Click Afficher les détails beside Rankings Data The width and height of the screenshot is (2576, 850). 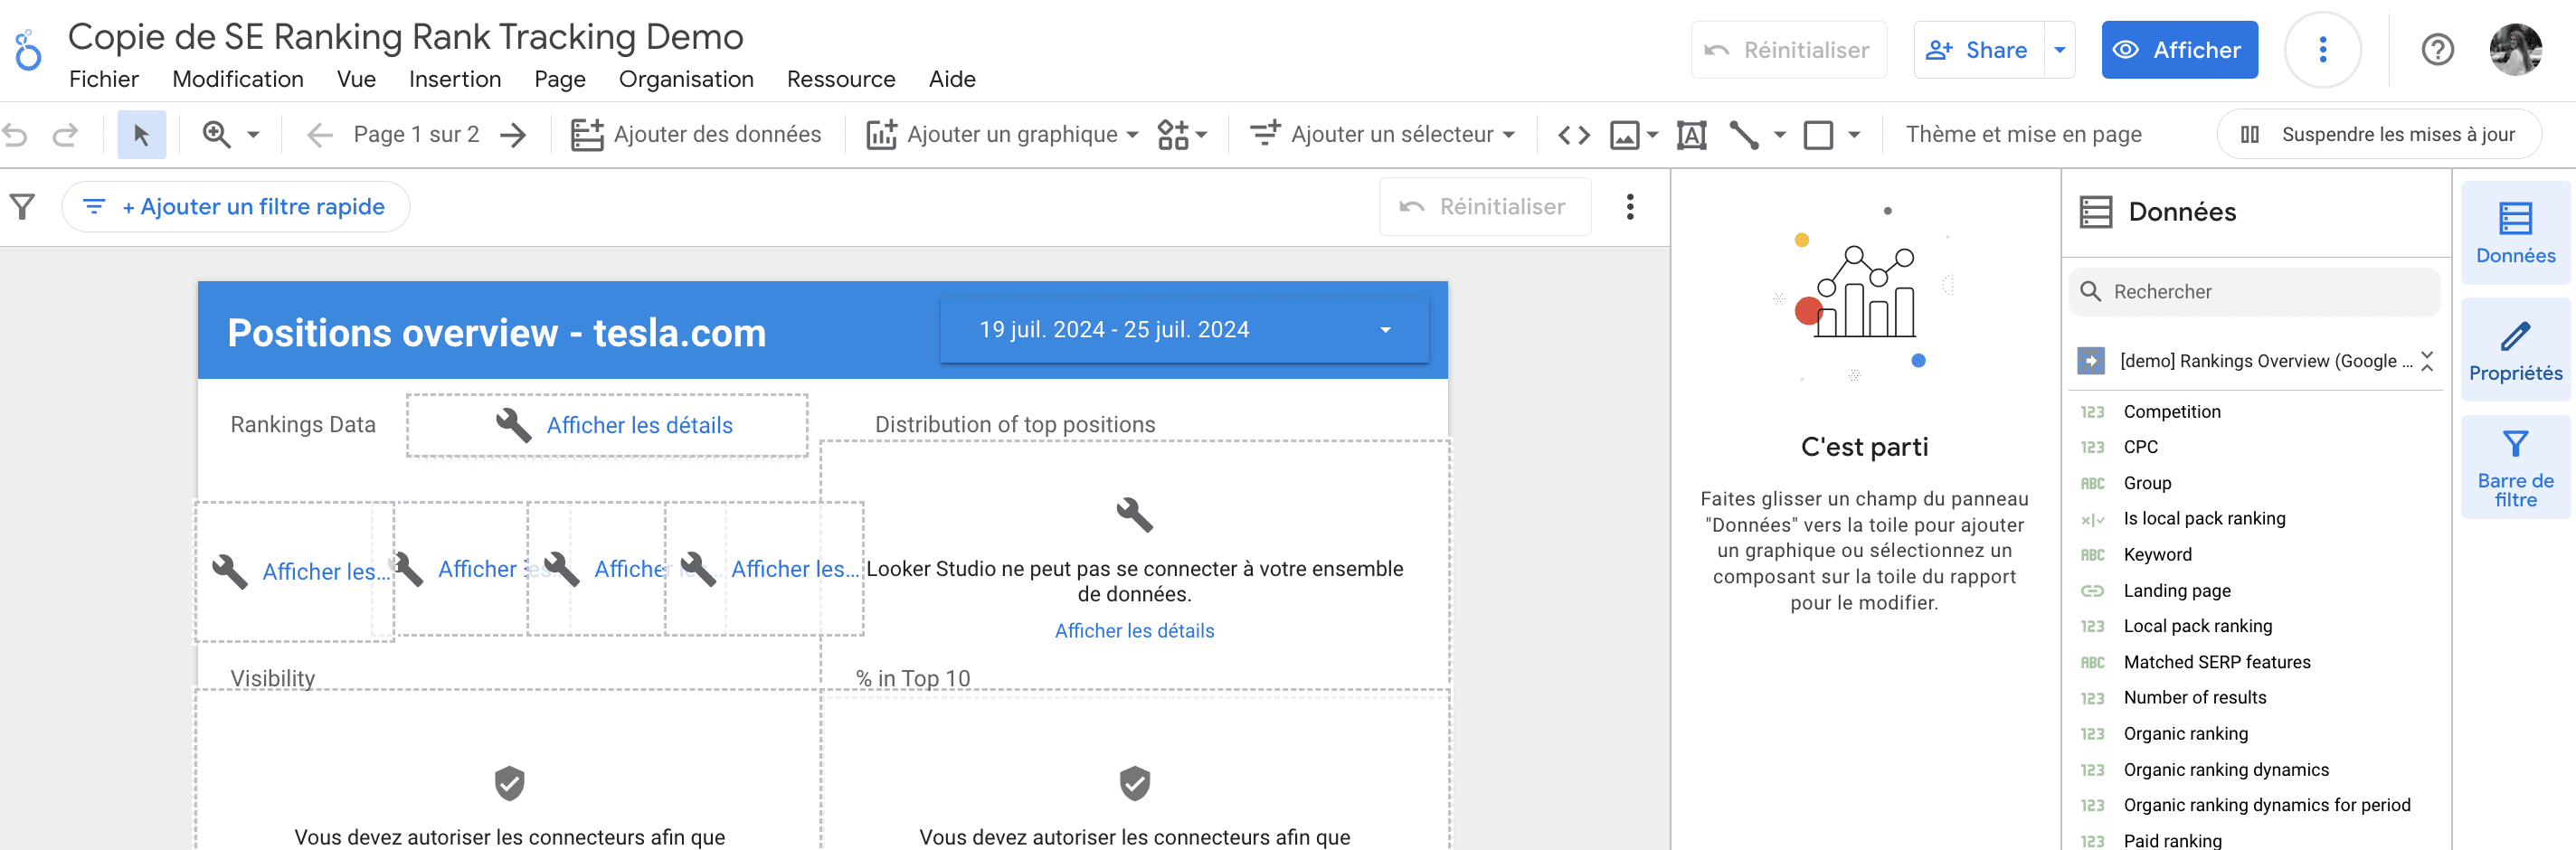[x=639, y=425]
